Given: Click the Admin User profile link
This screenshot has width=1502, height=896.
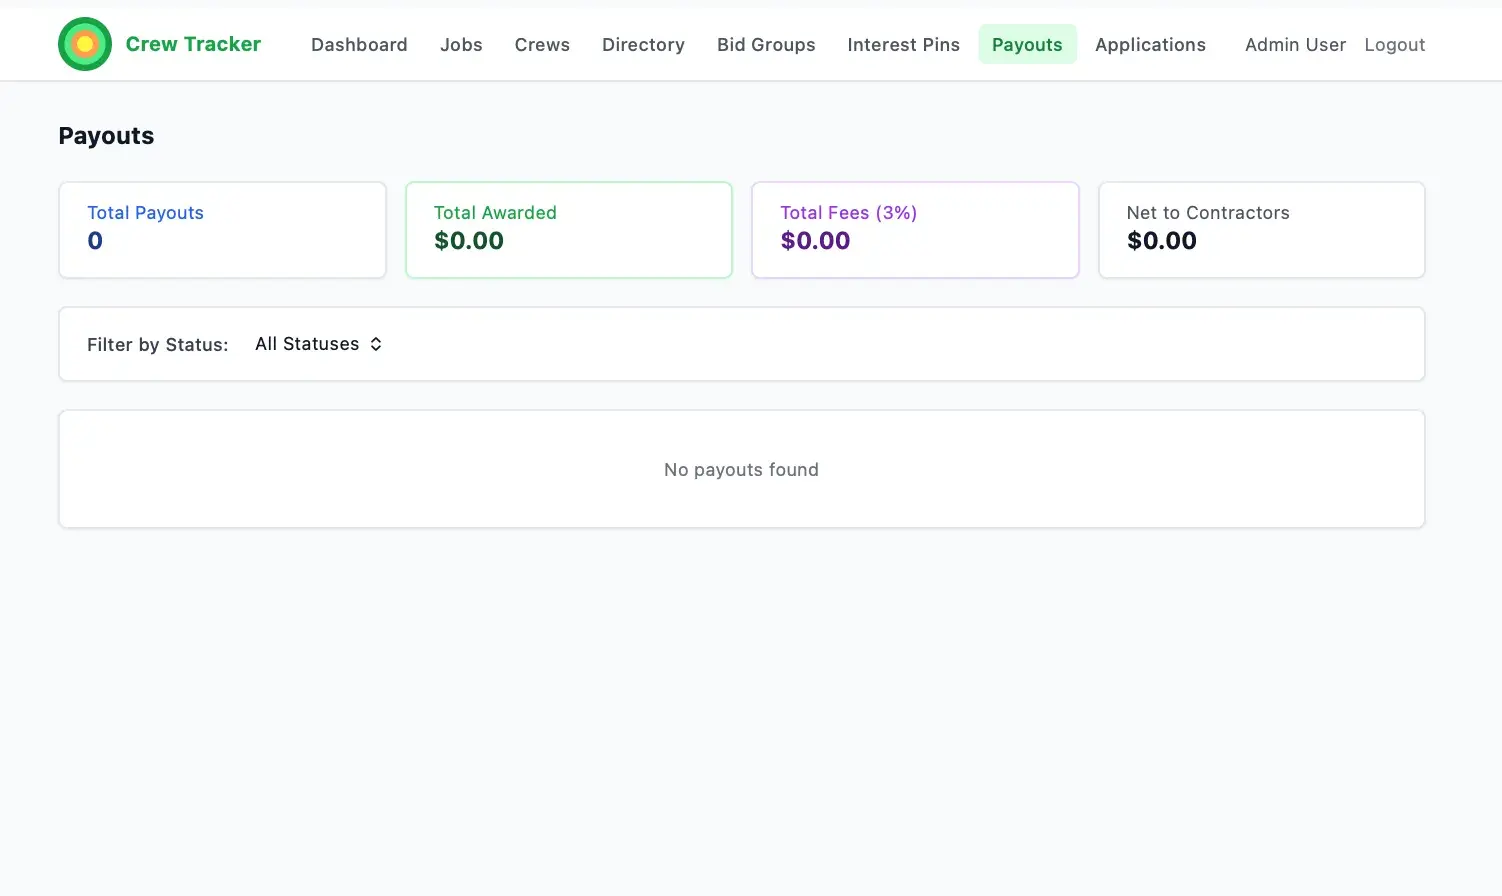Looking at the screenshot, I should (x=1295, y=44).
